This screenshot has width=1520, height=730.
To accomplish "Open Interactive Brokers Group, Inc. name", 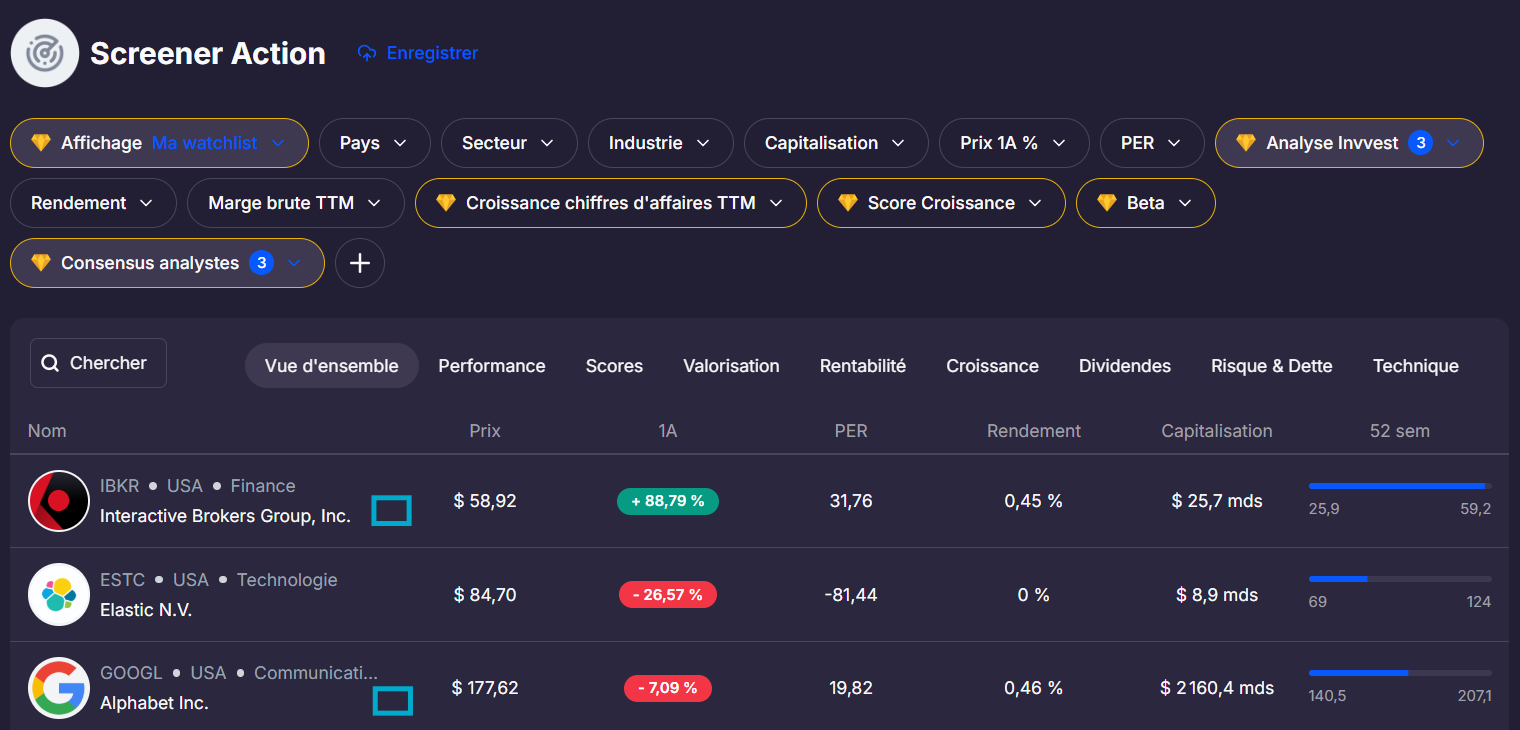I will (x=225, y=517).
